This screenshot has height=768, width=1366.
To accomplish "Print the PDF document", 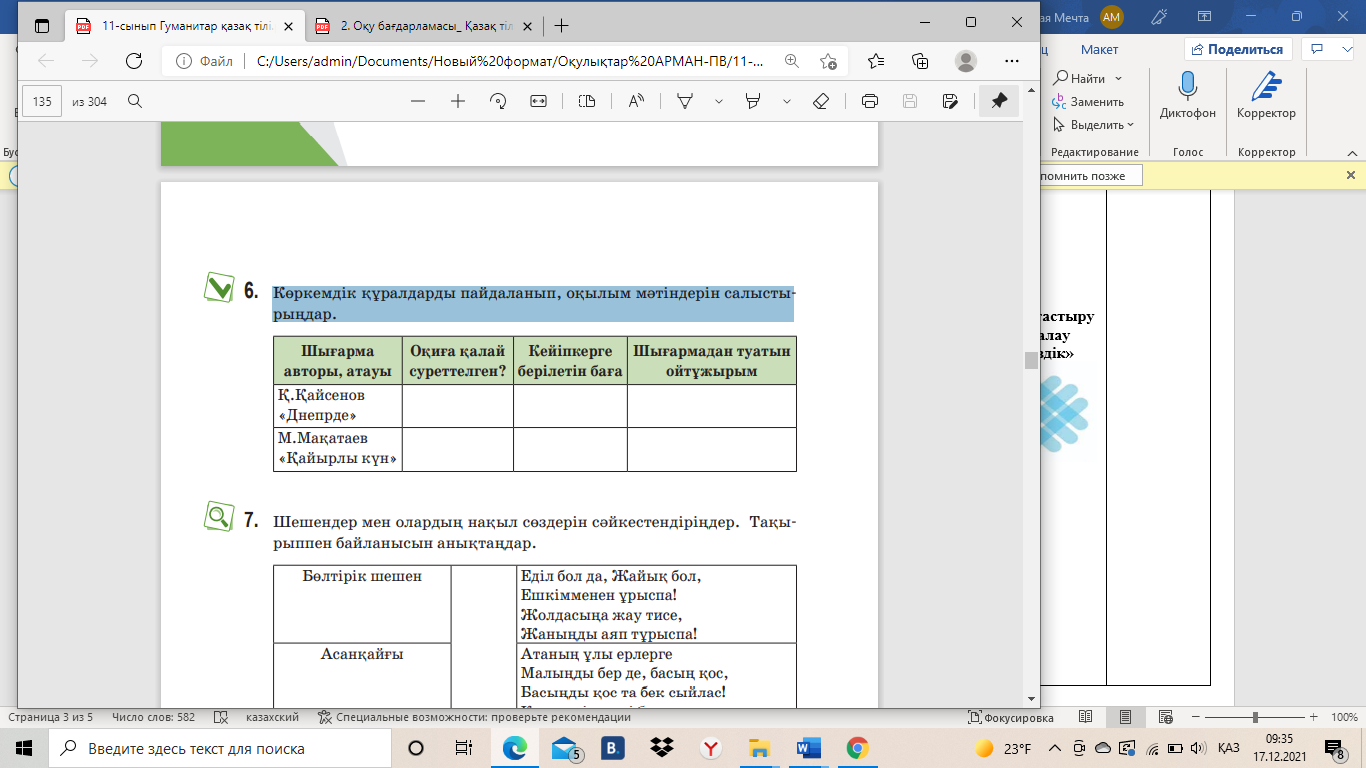I will click(x=870, y=101).
